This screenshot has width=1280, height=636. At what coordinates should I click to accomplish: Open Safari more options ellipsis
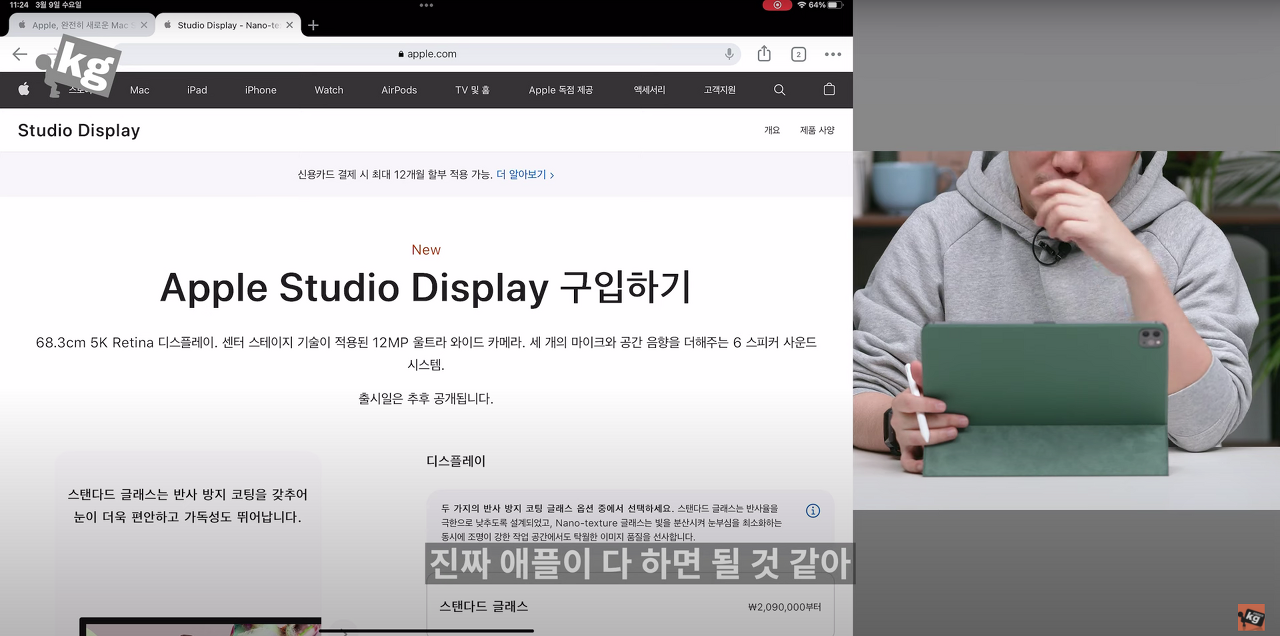pyautogui.click(x=833, y=54)
